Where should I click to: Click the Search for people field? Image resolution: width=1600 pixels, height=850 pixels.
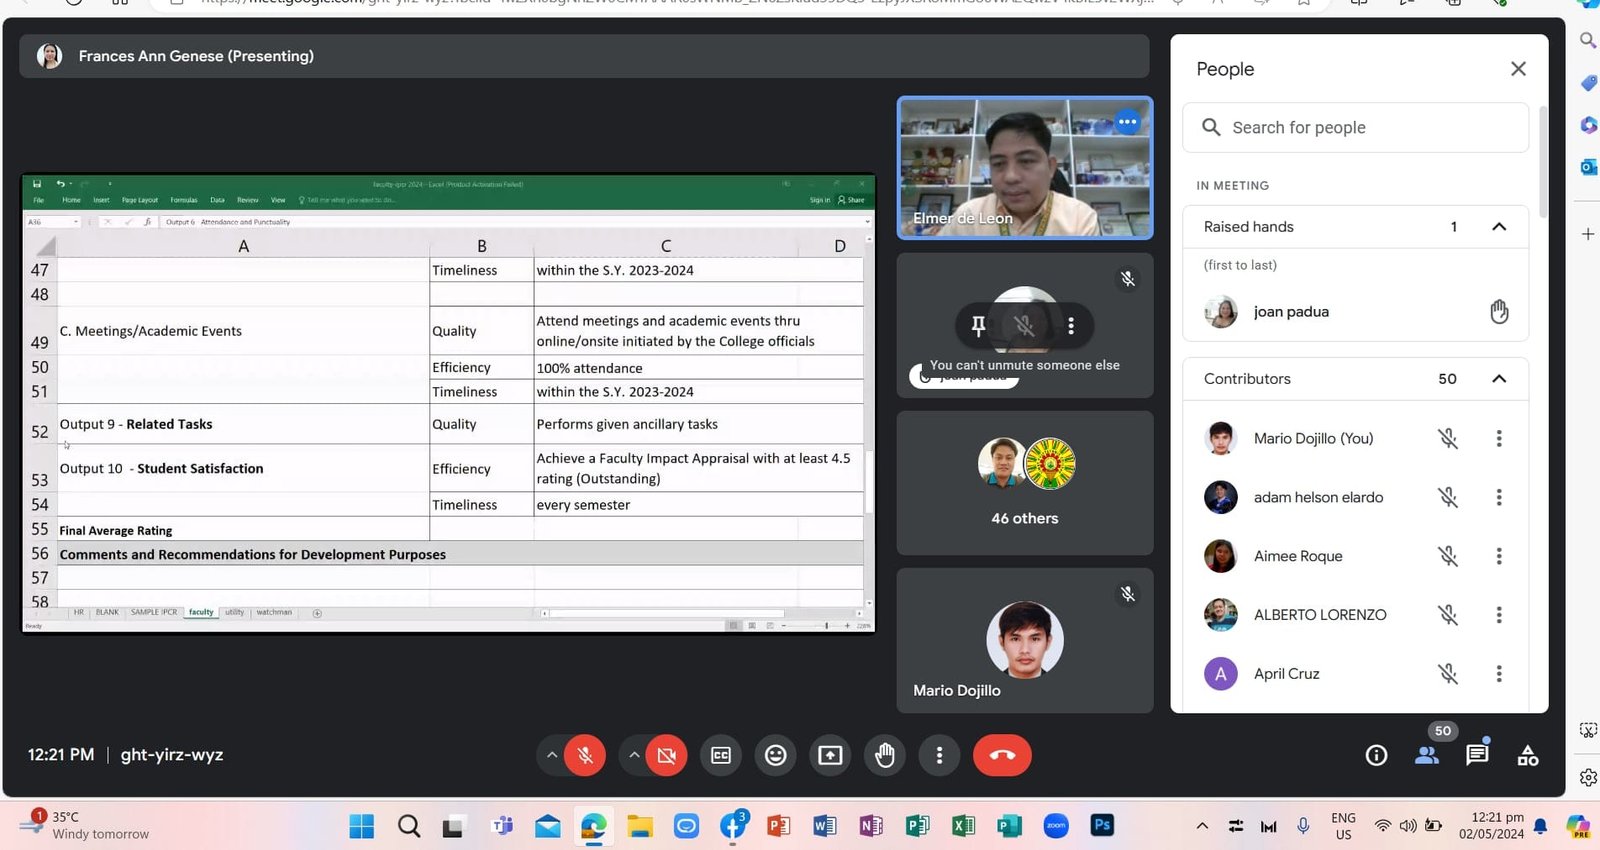point(1356,128)
